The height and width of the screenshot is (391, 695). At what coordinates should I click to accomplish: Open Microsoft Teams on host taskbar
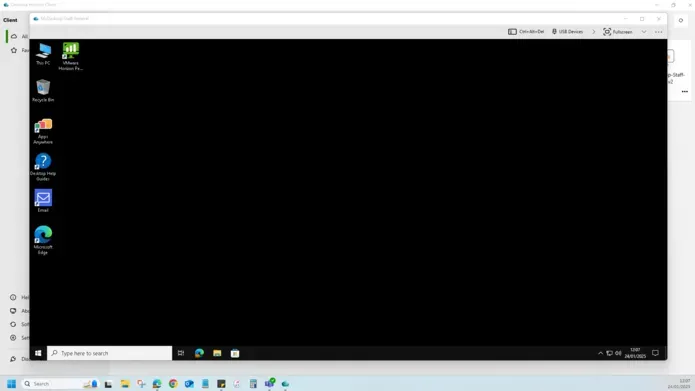[269, 383]
